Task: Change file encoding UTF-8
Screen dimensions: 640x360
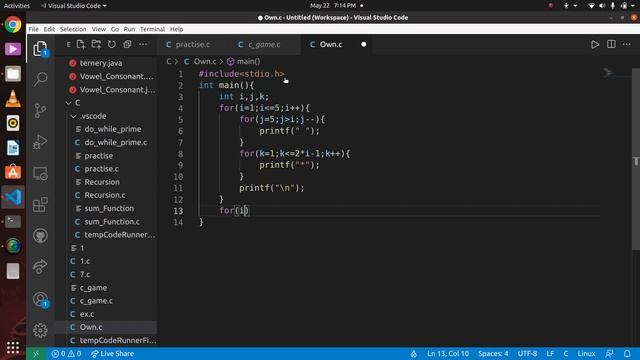Action: coord(527,353)
